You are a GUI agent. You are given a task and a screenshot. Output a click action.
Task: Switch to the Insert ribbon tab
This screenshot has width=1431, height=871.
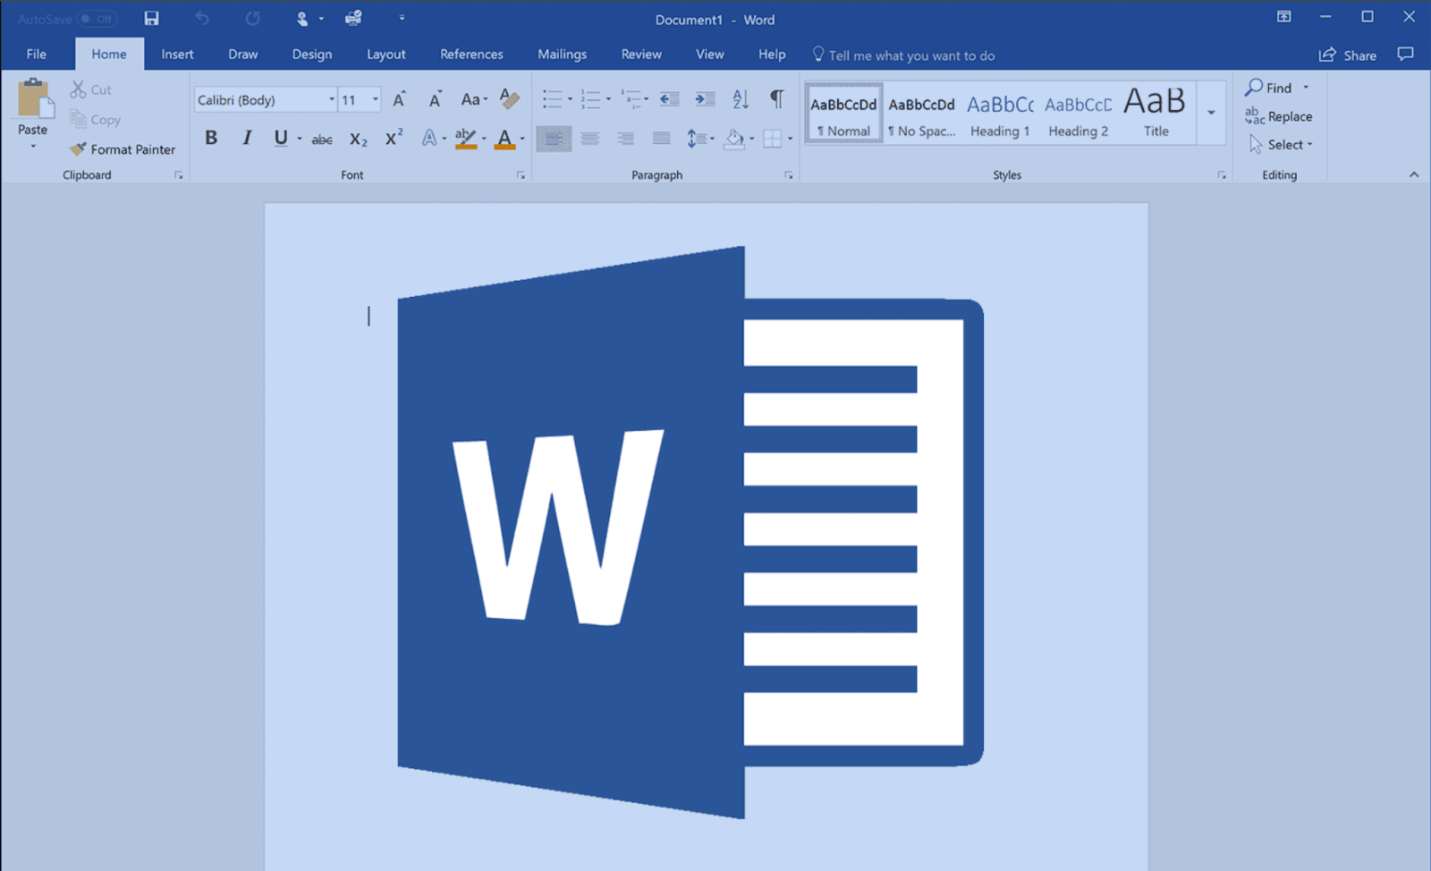pos(177,54)
